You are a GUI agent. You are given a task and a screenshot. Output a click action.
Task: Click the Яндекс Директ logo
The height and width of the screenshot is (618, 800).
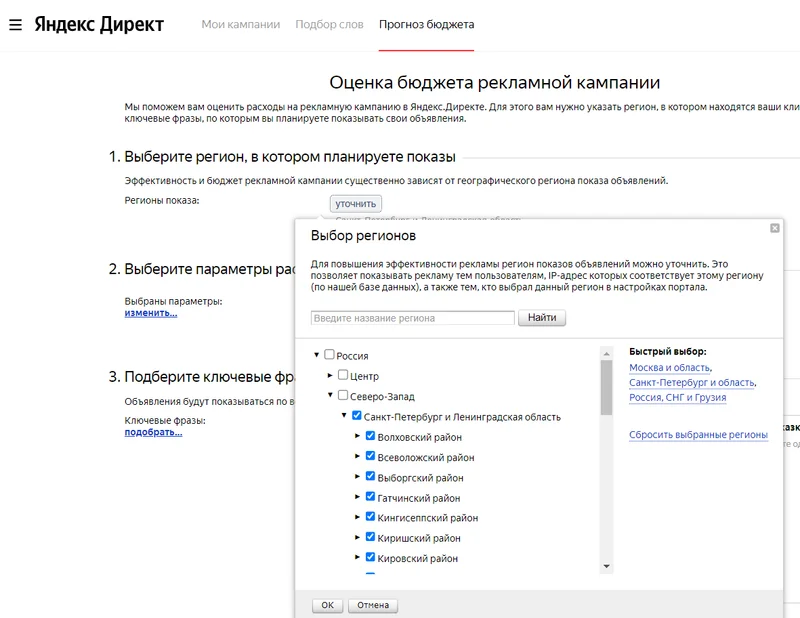tap(99, 24)
